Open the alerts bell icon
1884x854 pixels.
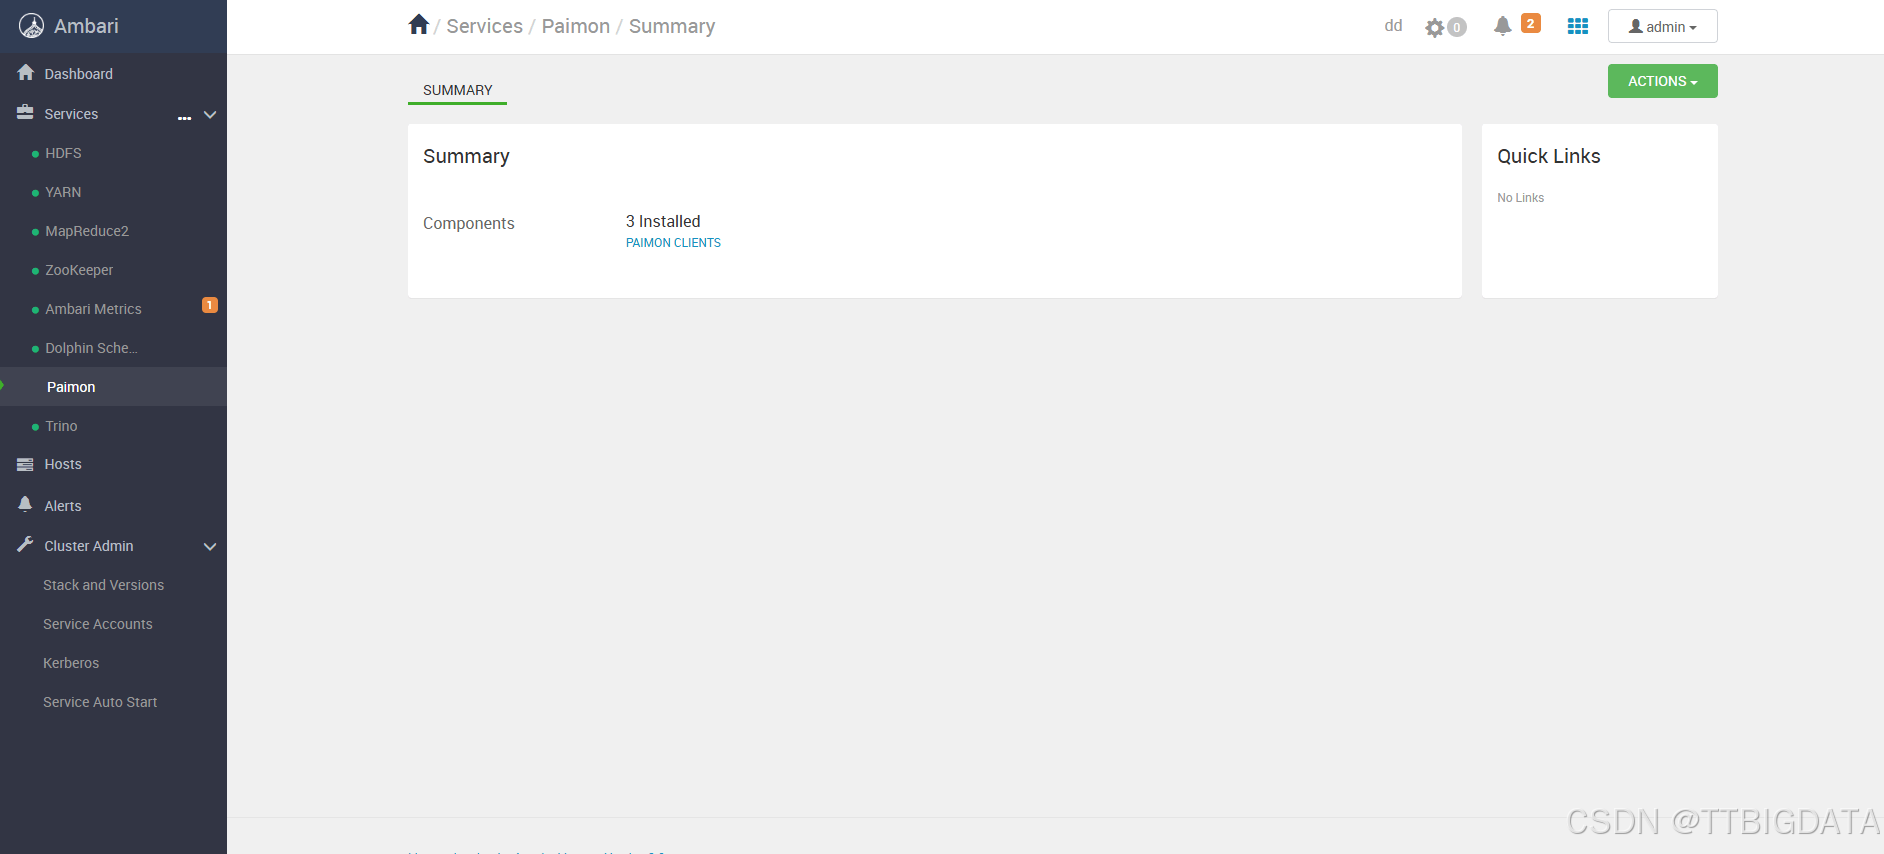coord(1502,27)
